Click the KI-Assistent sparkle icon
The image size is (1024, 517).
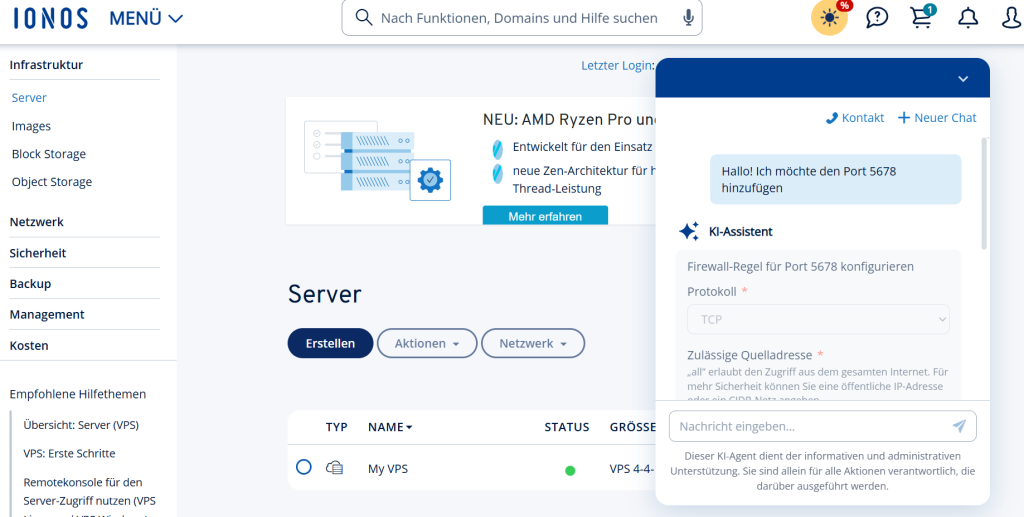coord(689,231)
